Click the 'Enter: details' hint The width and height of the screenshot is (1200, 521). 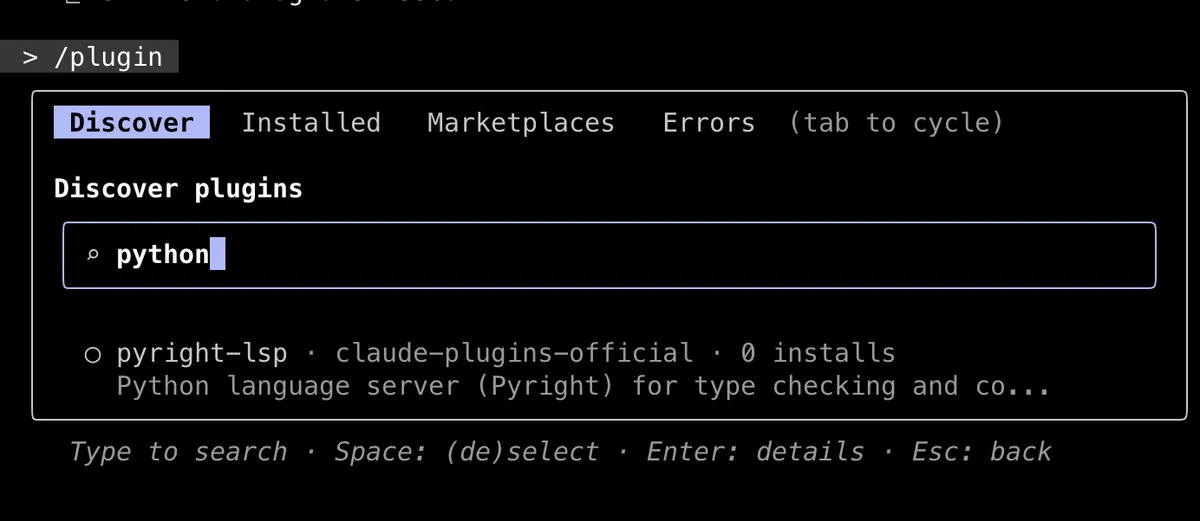coord(755,452)
